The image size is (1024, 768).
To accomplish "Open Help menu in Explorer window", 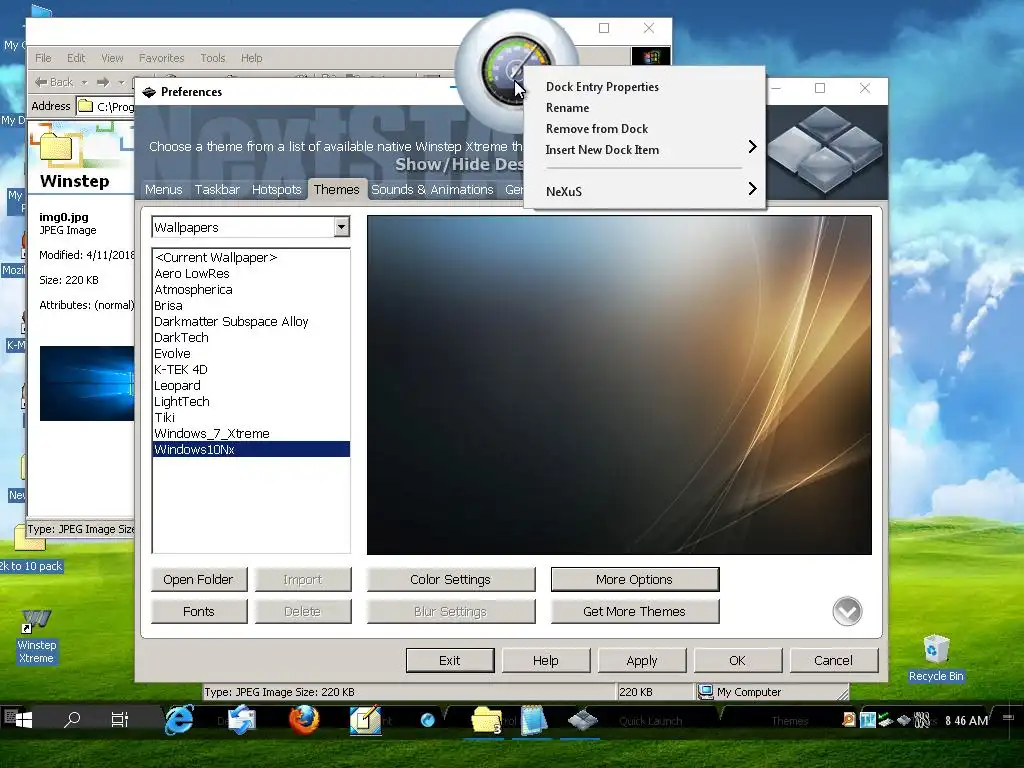I will click(x=251, y=58).
